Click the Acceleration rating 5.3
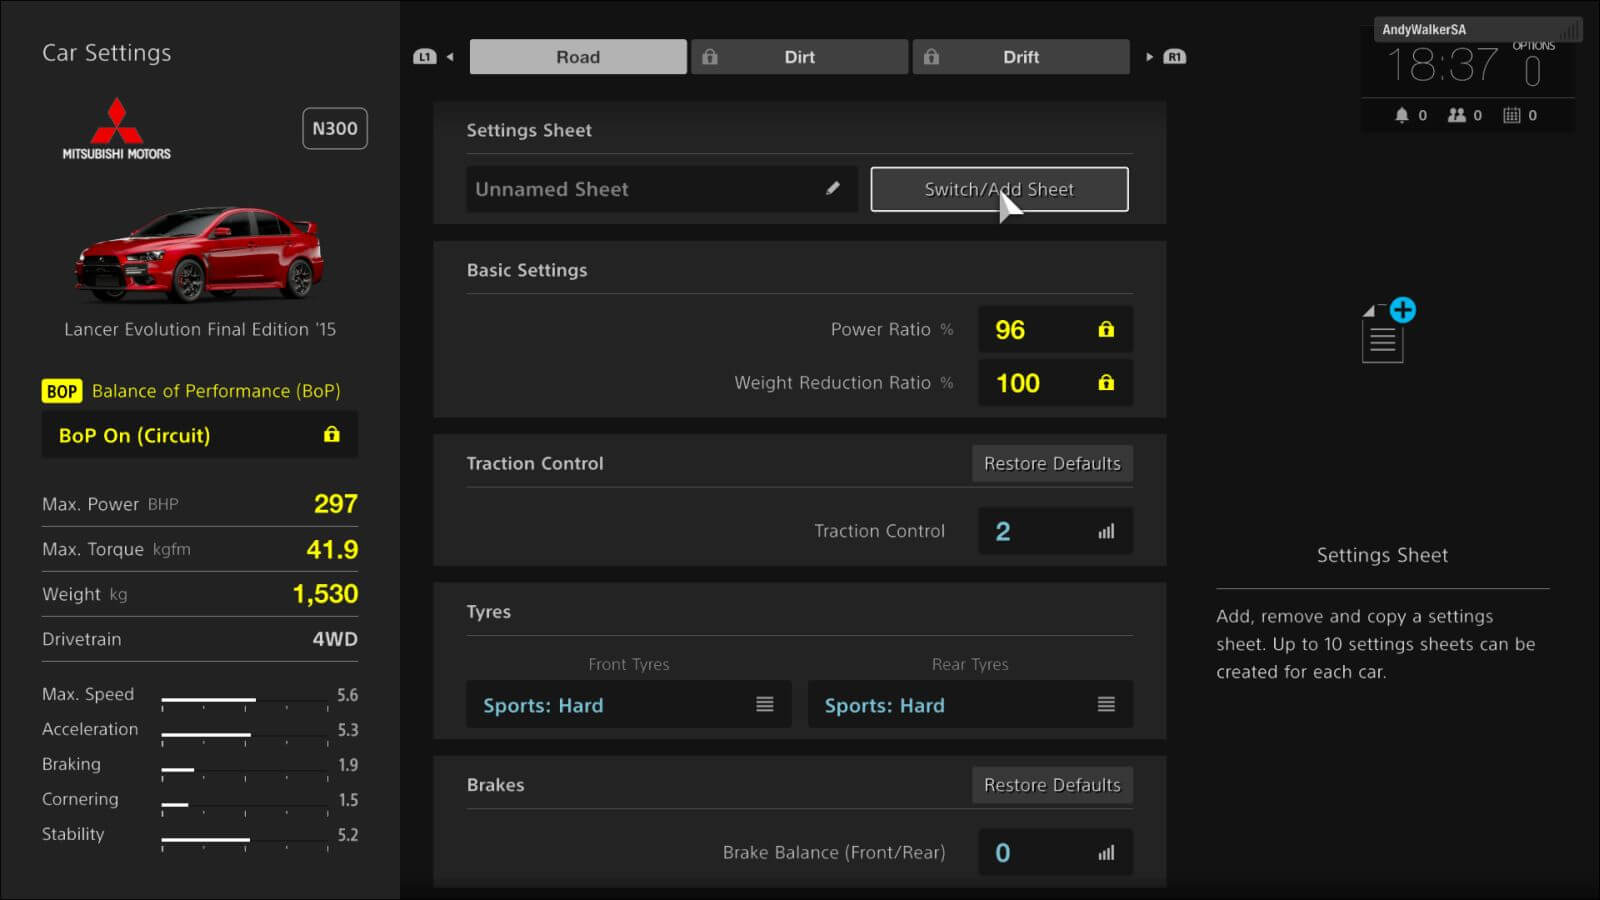The image size is (1600, 900). pos(347,730)
